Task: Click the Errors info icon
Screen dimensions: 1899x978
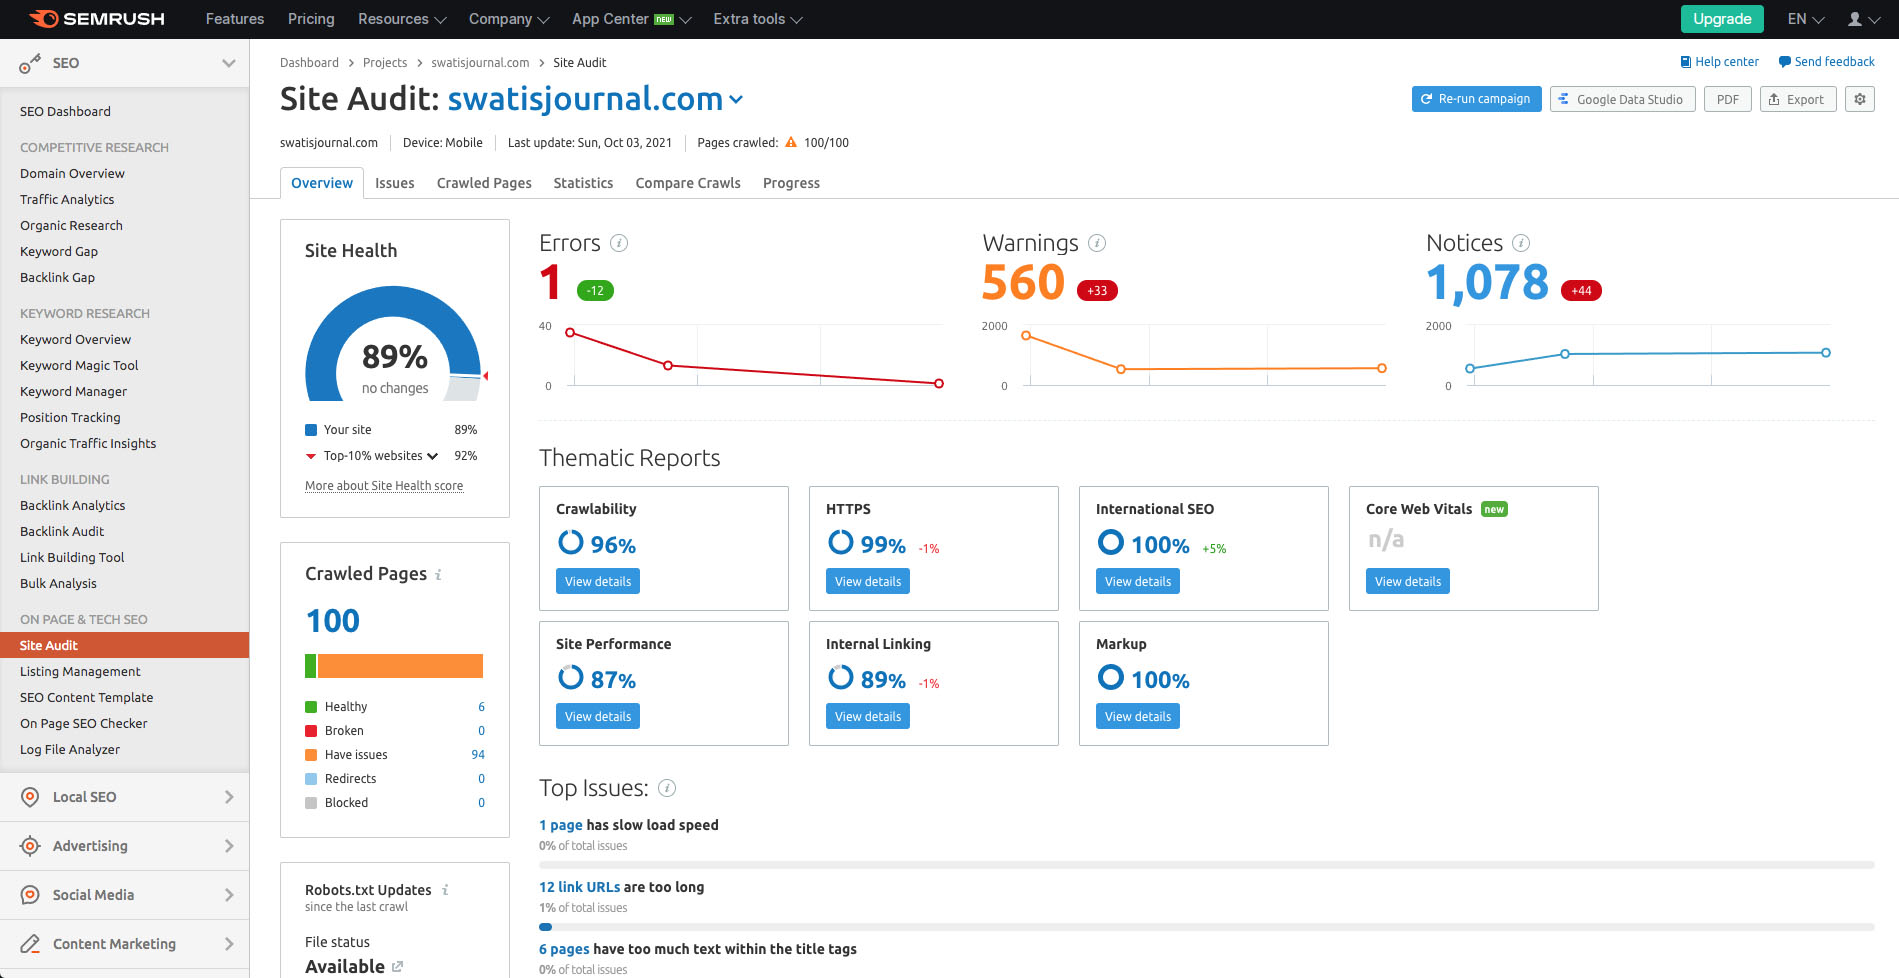Action: click(x=619, y=243)
